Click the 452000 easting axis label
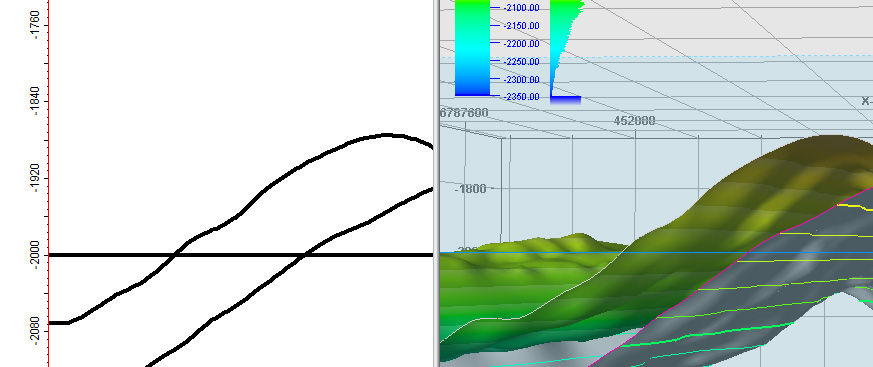 634,121
